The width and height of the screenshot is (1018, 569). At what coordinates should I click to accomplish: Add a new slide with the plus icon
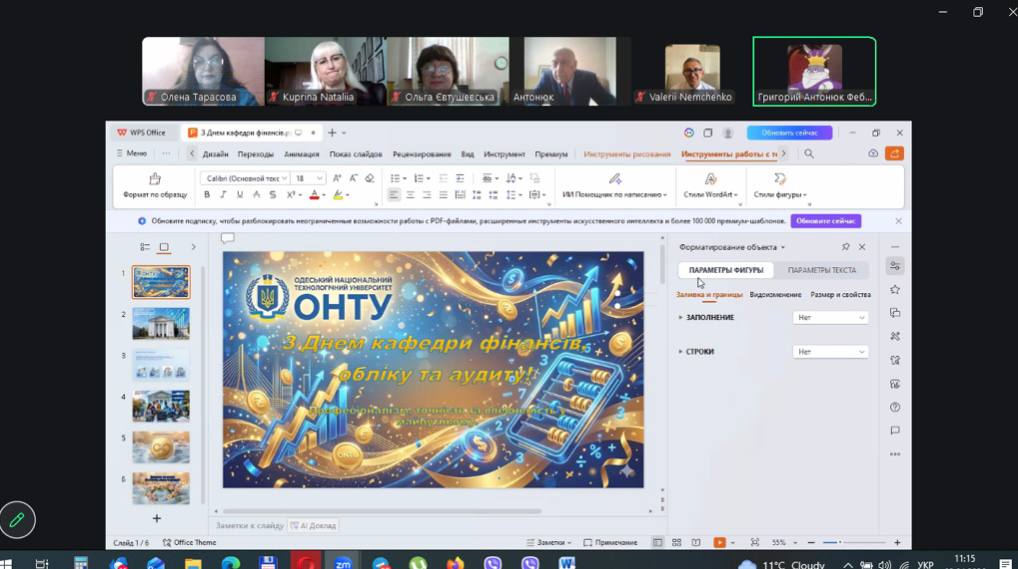pos(157,518)
